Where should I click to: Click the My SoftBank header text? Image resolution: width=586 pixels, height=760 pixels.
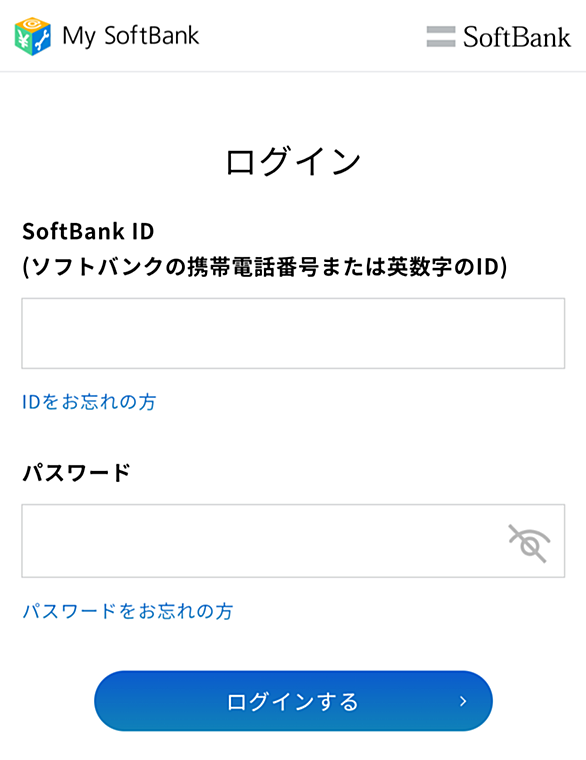tap(130, 36)
